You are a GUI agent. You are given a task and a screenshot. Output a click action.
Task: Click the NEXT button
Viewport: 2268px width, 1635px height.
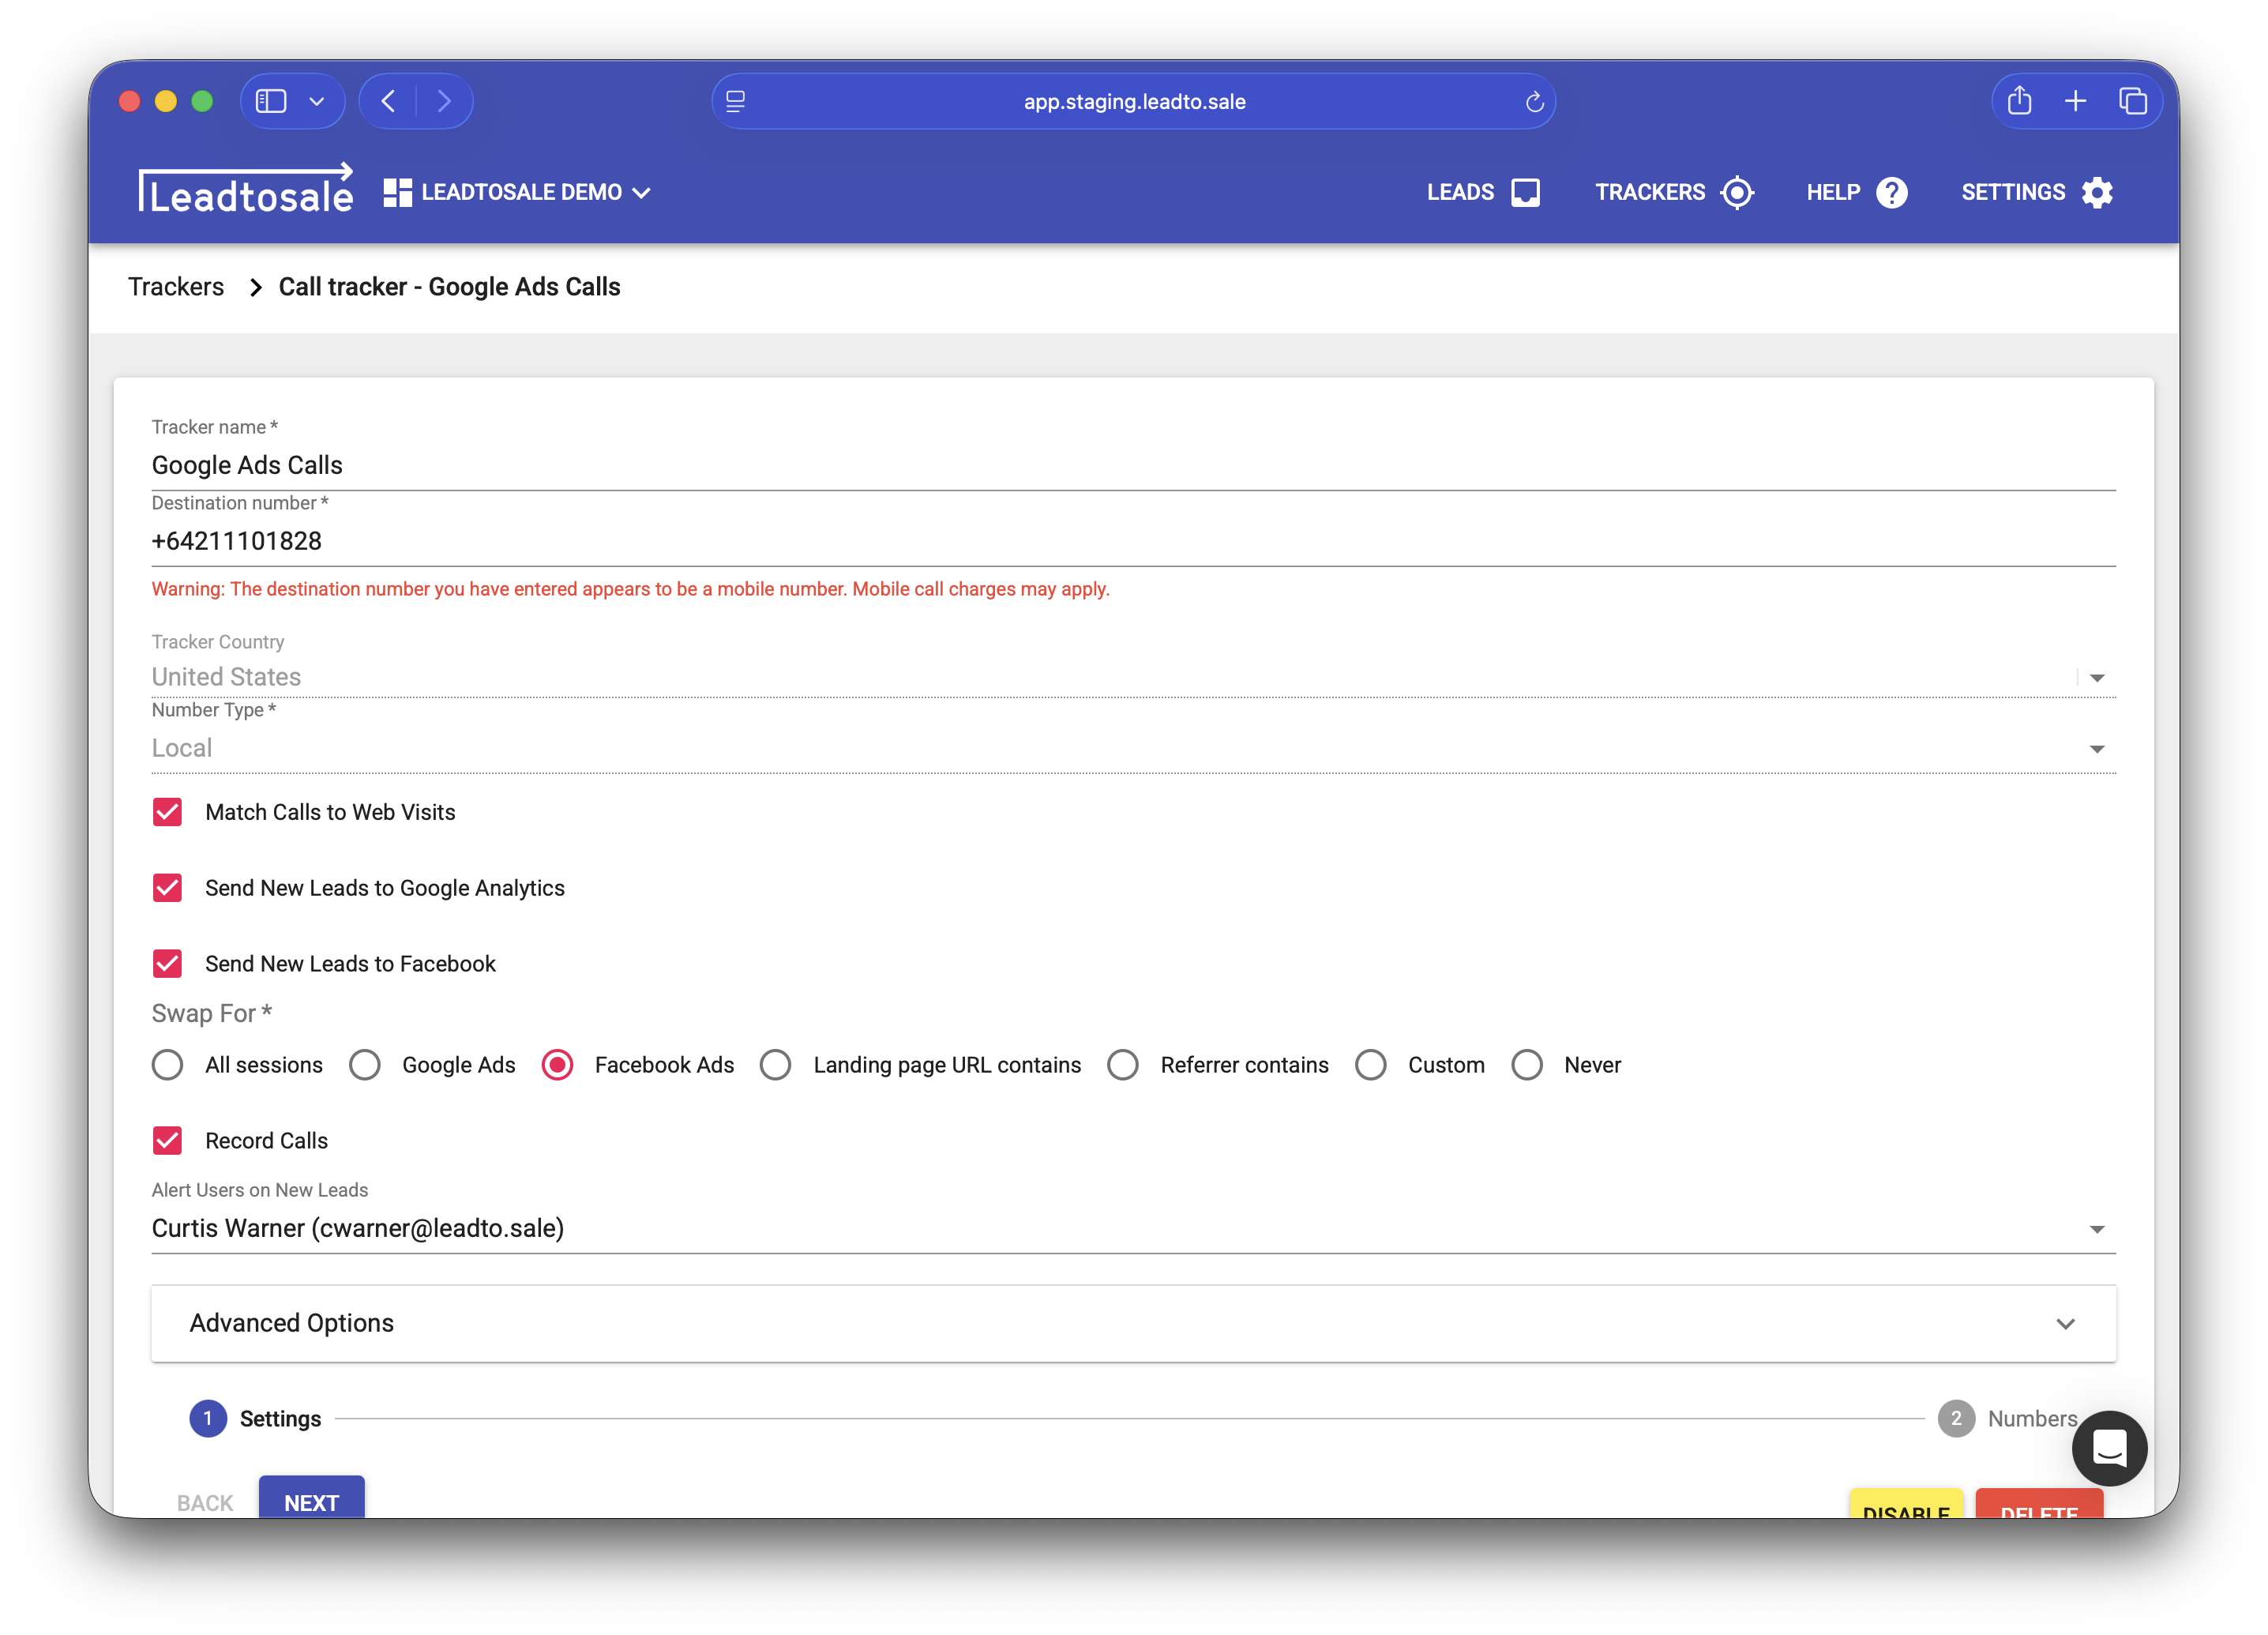[x=311, y=1500]
